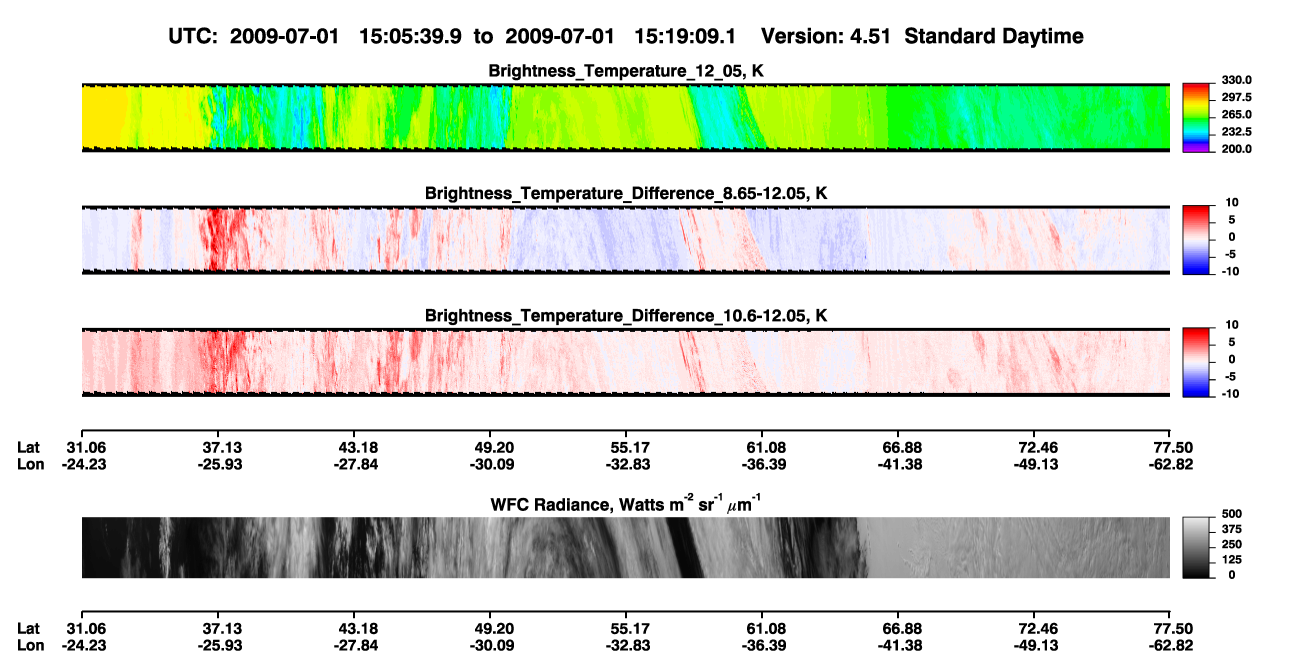Click the '330.0' colorbar maximum label
This screenshot has height=667, width=1300.
coord(1237,81)
